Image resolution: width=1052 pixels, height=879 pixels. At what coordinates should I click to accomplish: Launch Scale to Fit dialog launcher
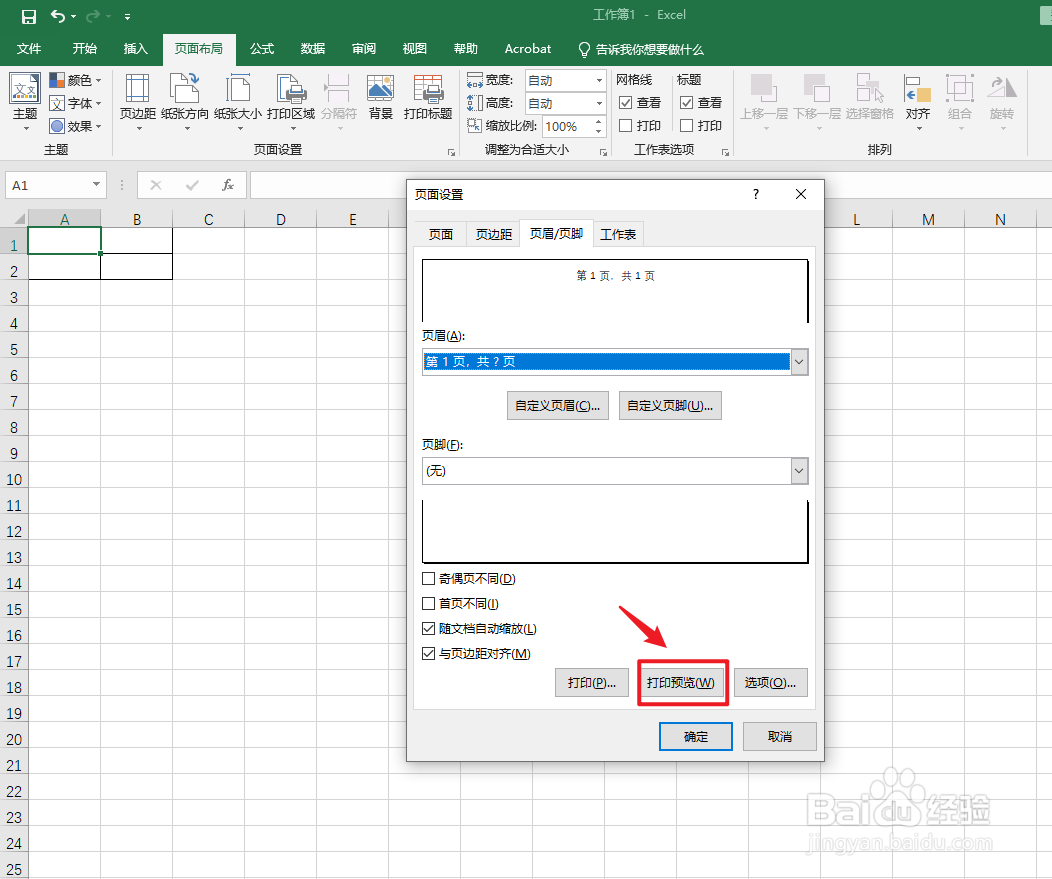[603, 152]
